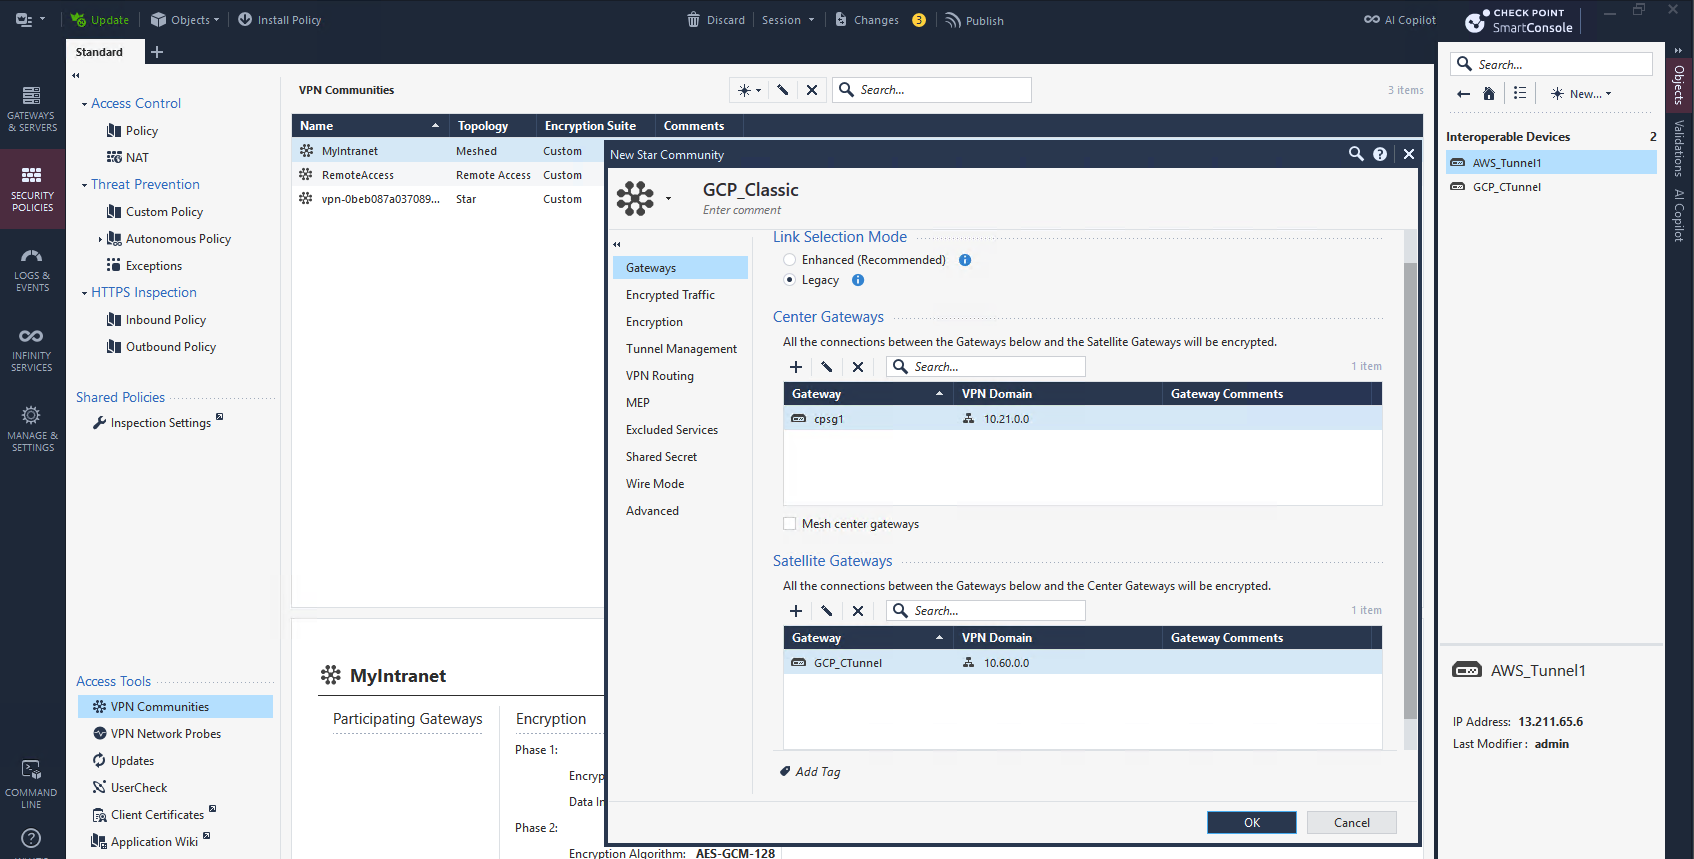1694x859 pixels.
Task: Open Gateways & Servers sidebar view
Action: pos(32,108)
